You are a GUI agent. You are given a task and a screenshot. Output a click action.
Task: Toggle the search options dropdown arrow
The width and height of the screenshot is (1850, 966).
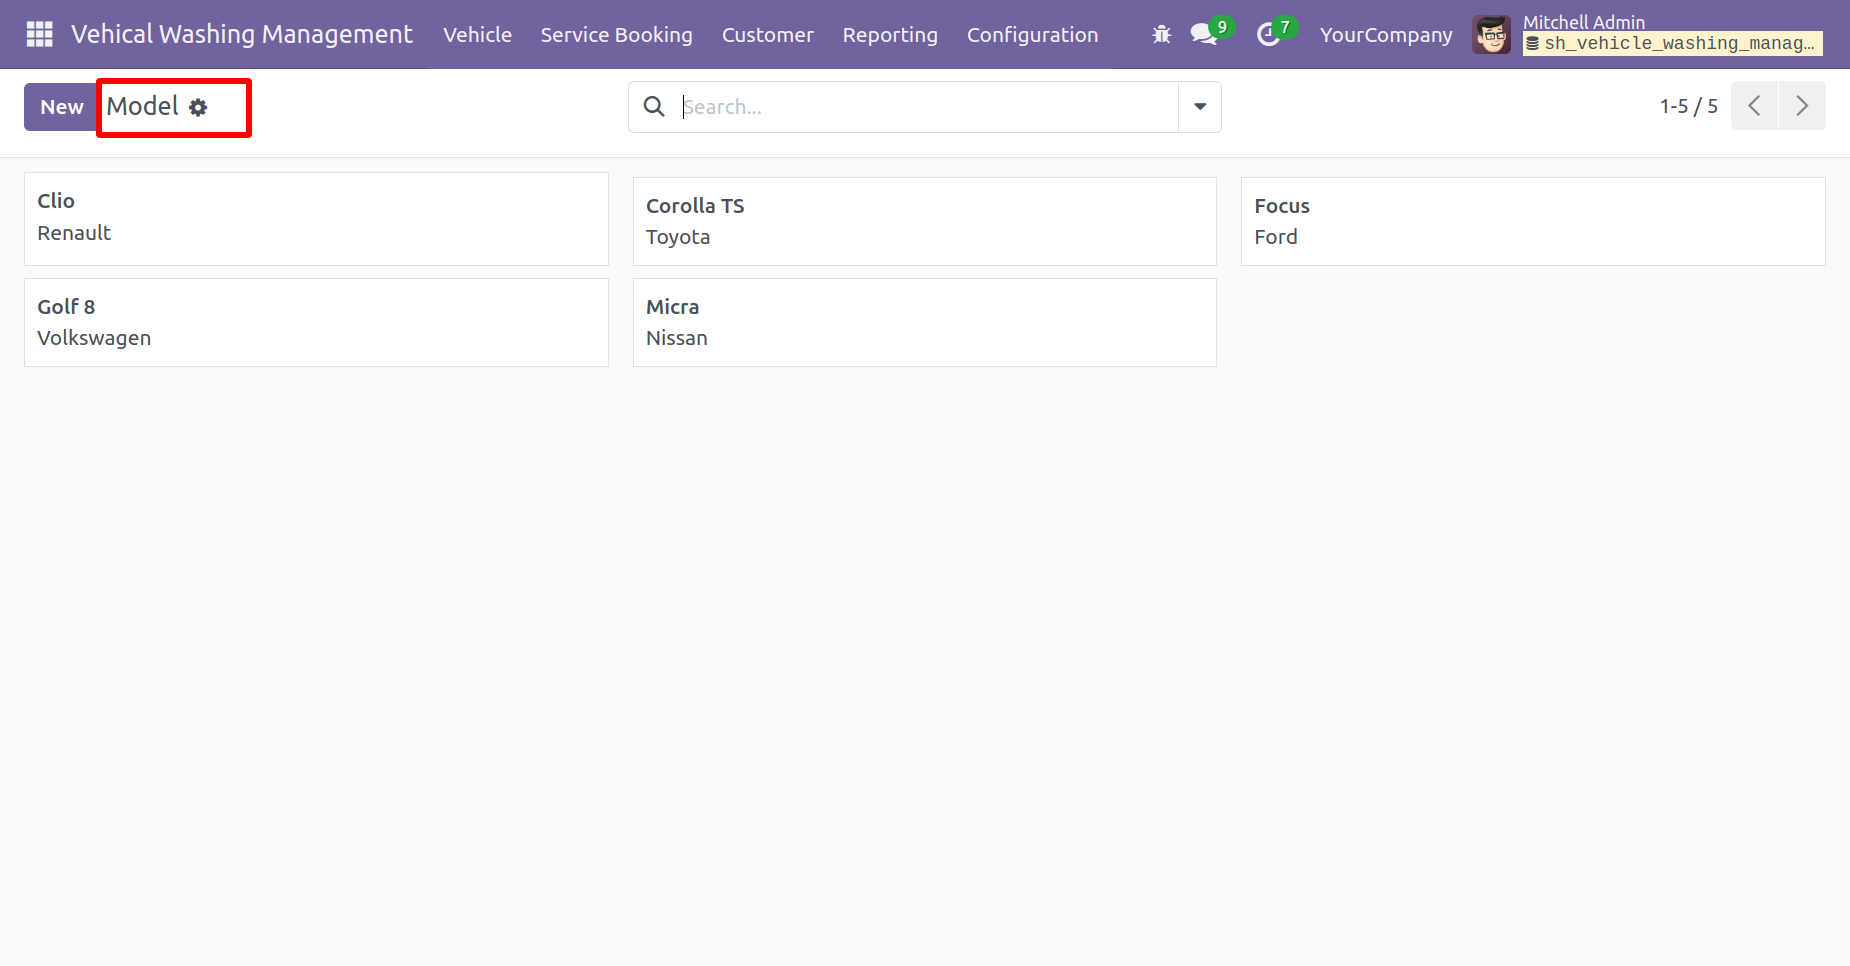pos(1200,107)
